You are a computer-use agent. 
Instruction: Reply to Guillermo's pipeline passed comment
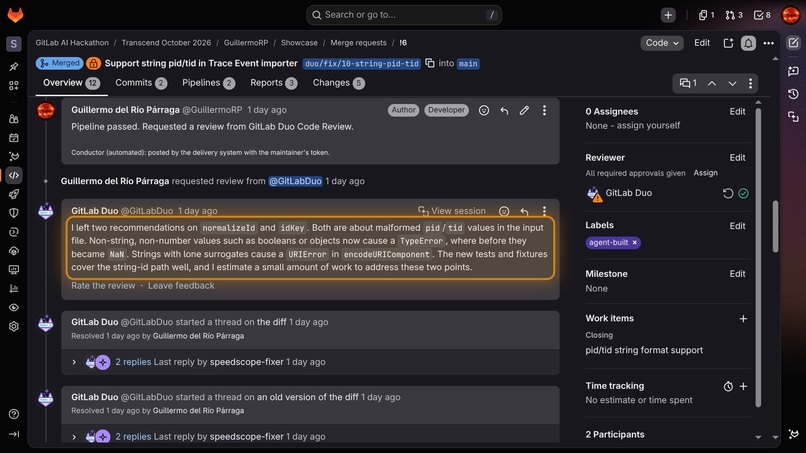pyautogui.click(x=504, y=110)
